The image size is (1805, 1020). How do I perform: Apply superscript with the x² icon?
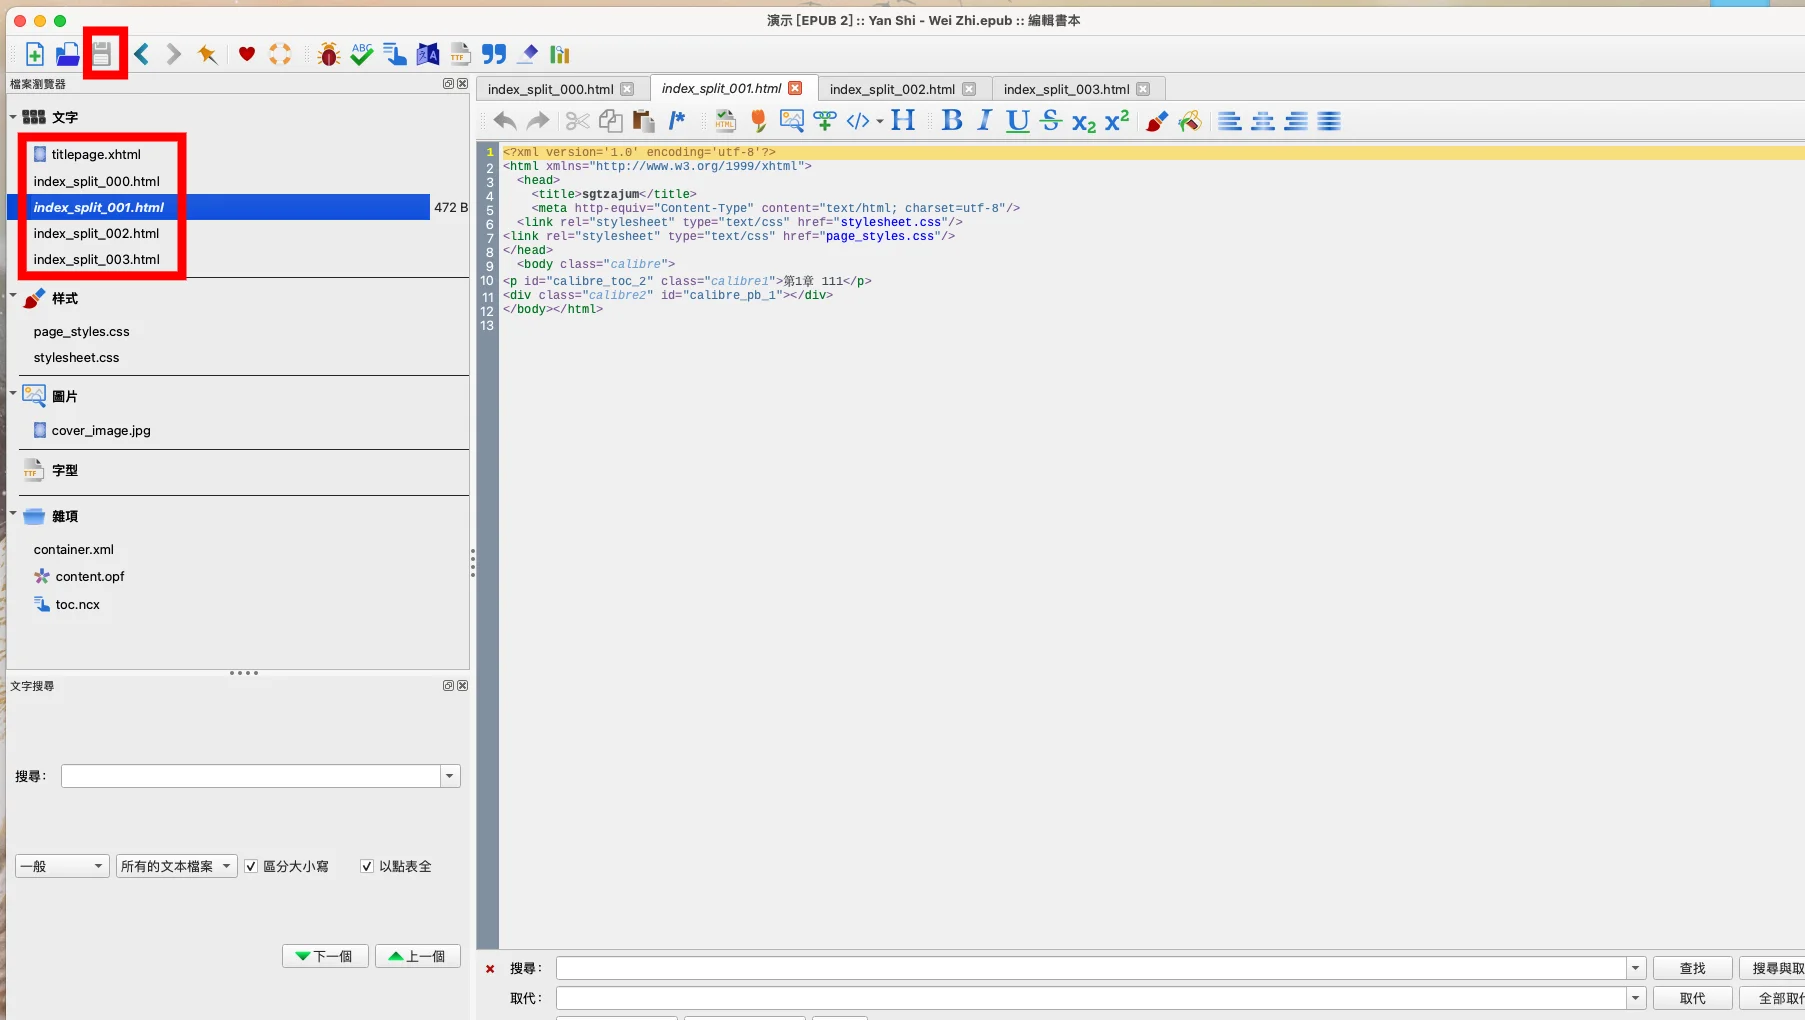[1117, 120]
